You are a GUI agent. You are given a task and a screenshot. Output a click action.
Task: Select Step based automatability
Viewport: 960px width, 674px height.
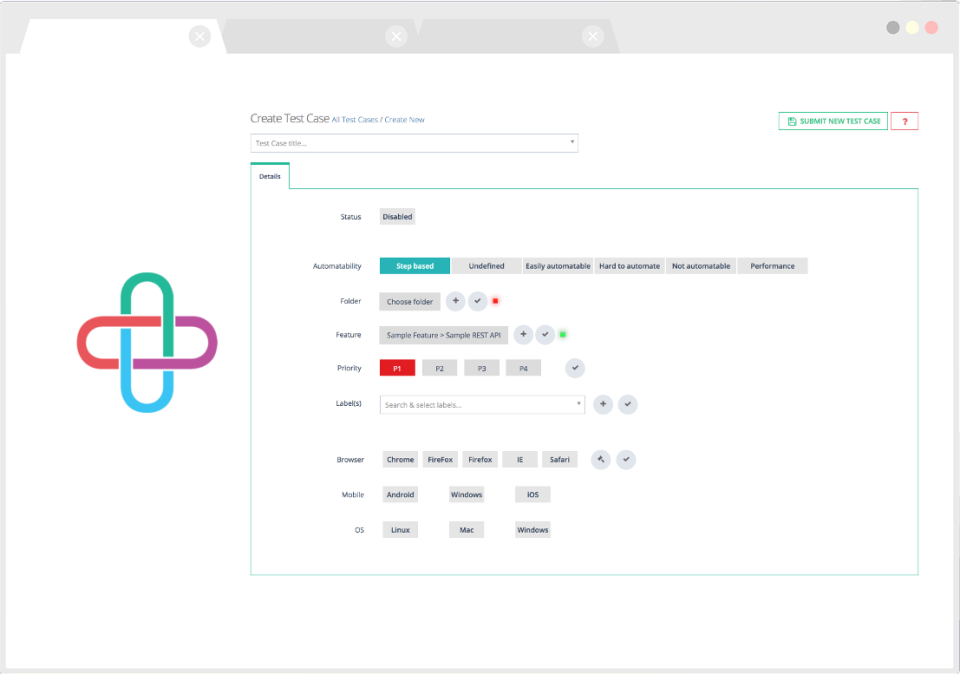pyautogui.click(x=414, y=265)
